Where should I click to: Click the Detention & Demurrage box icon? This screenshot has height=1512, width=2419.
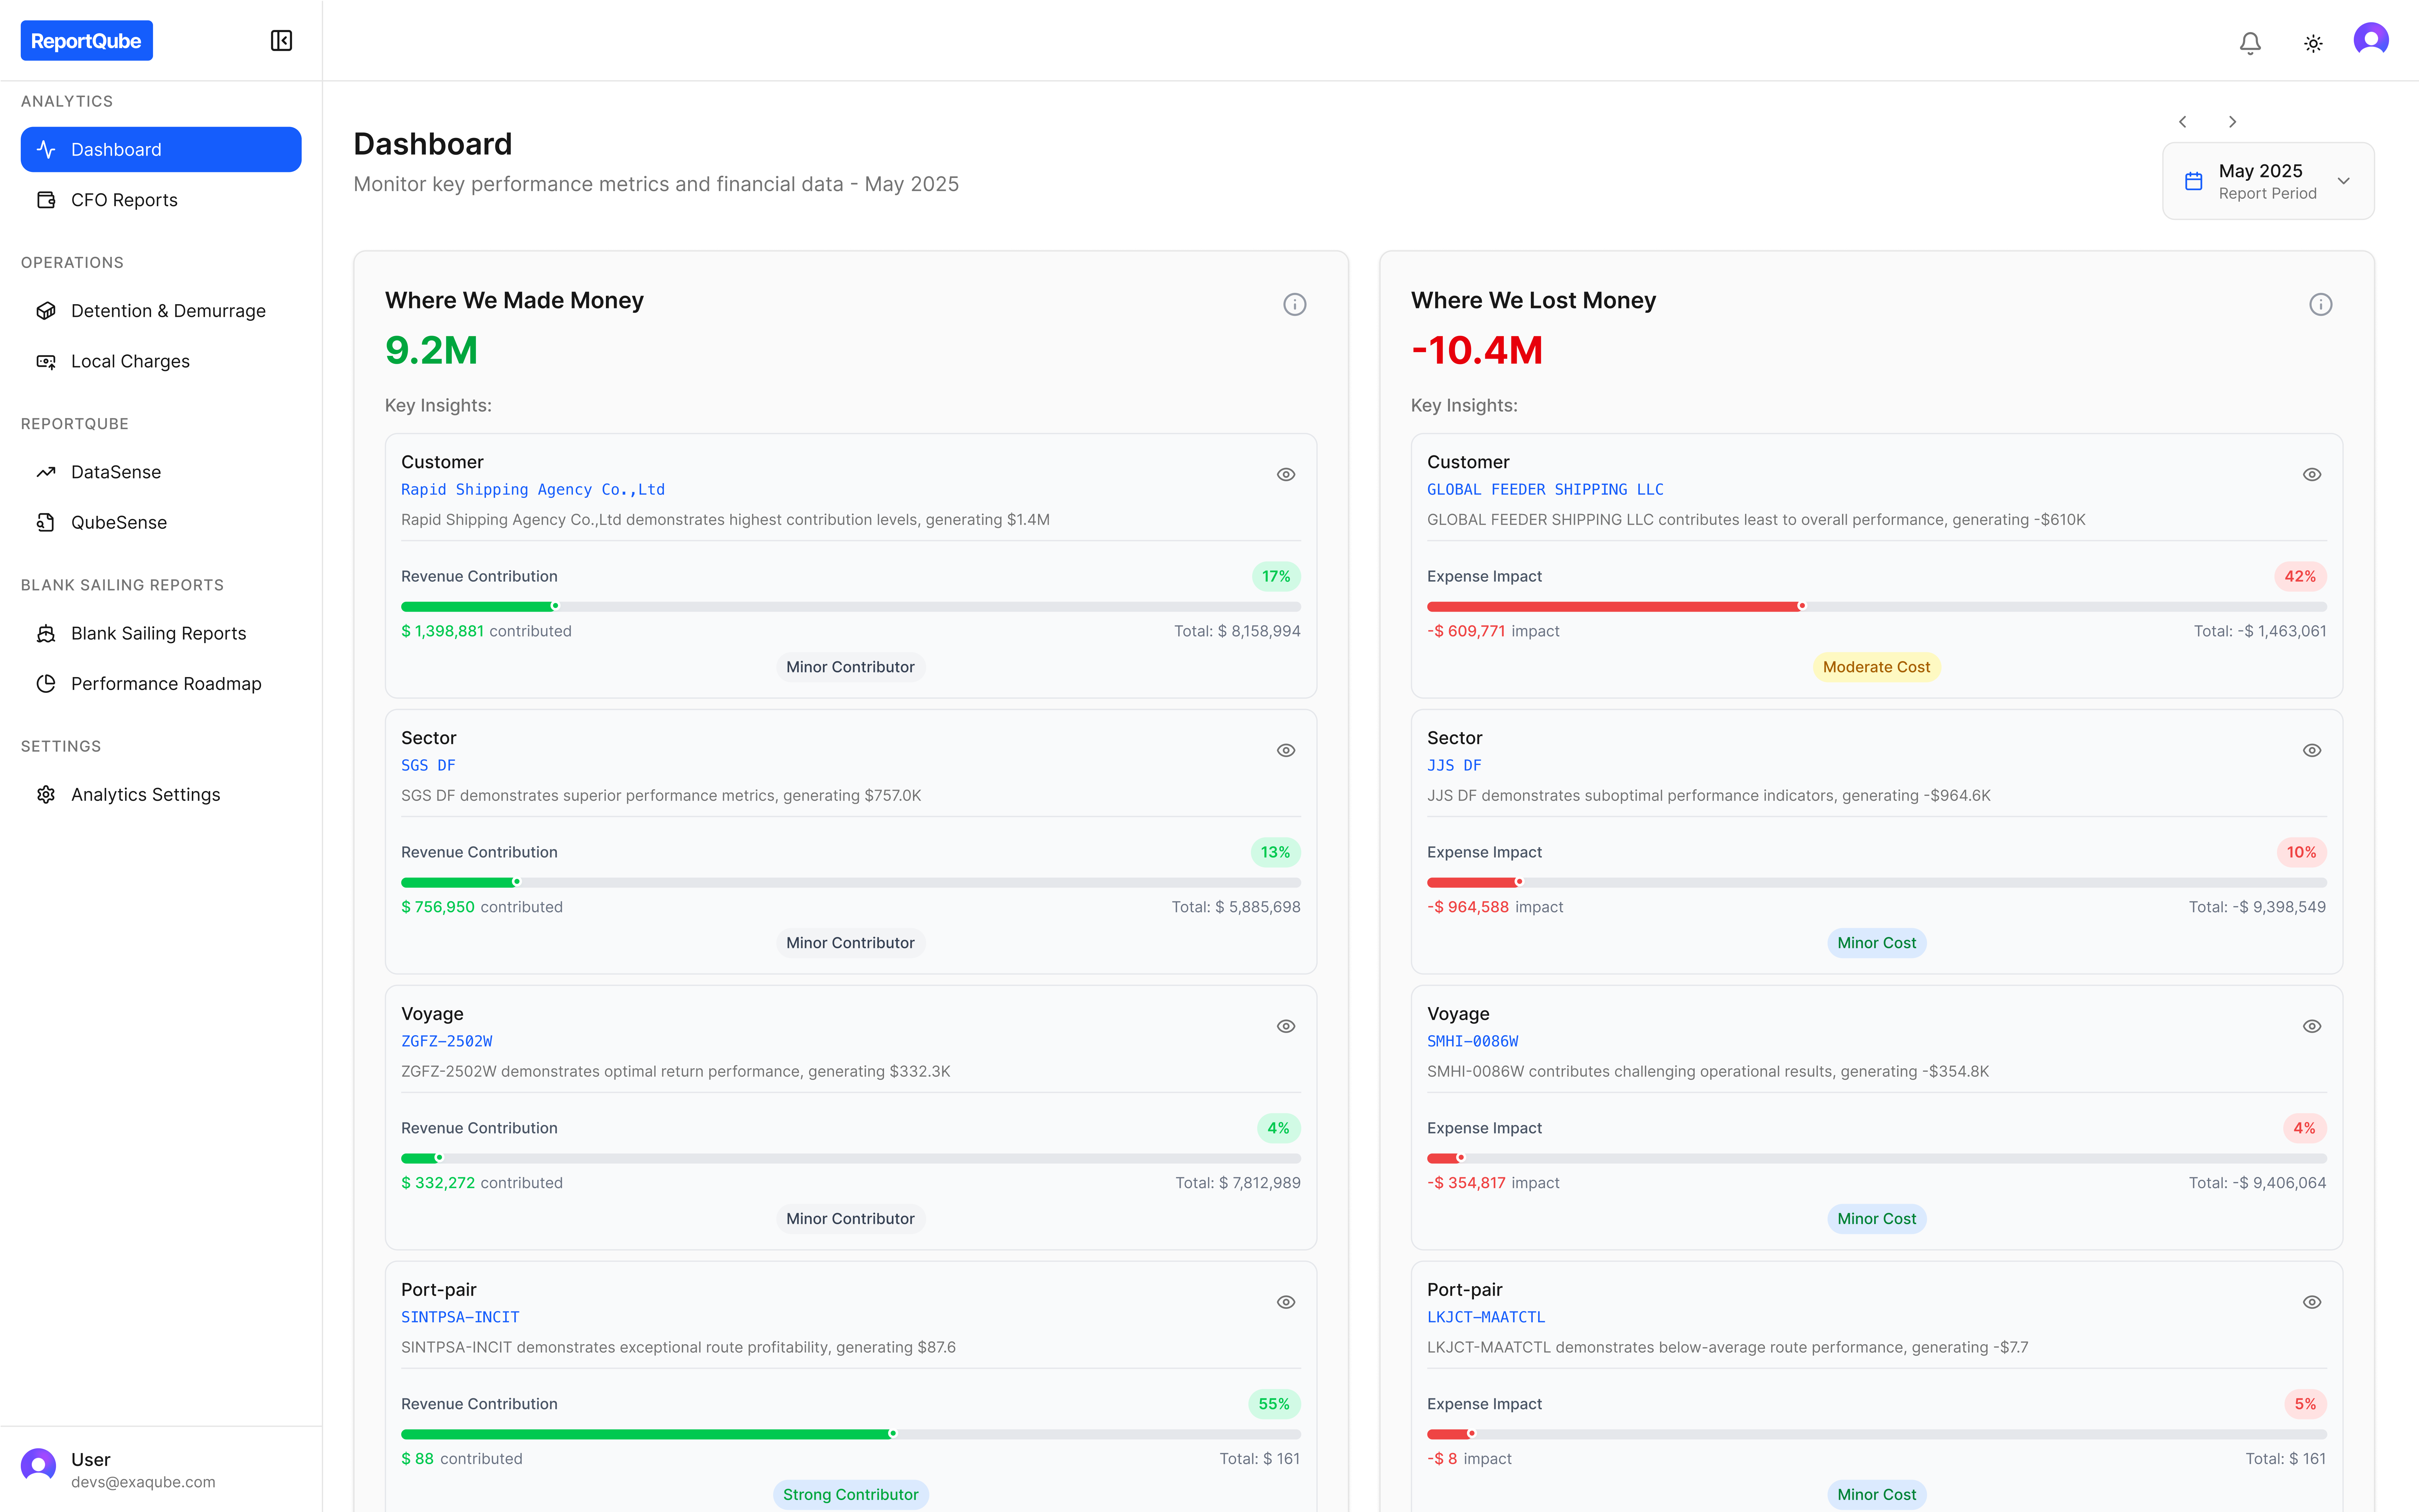click(46, 311)
